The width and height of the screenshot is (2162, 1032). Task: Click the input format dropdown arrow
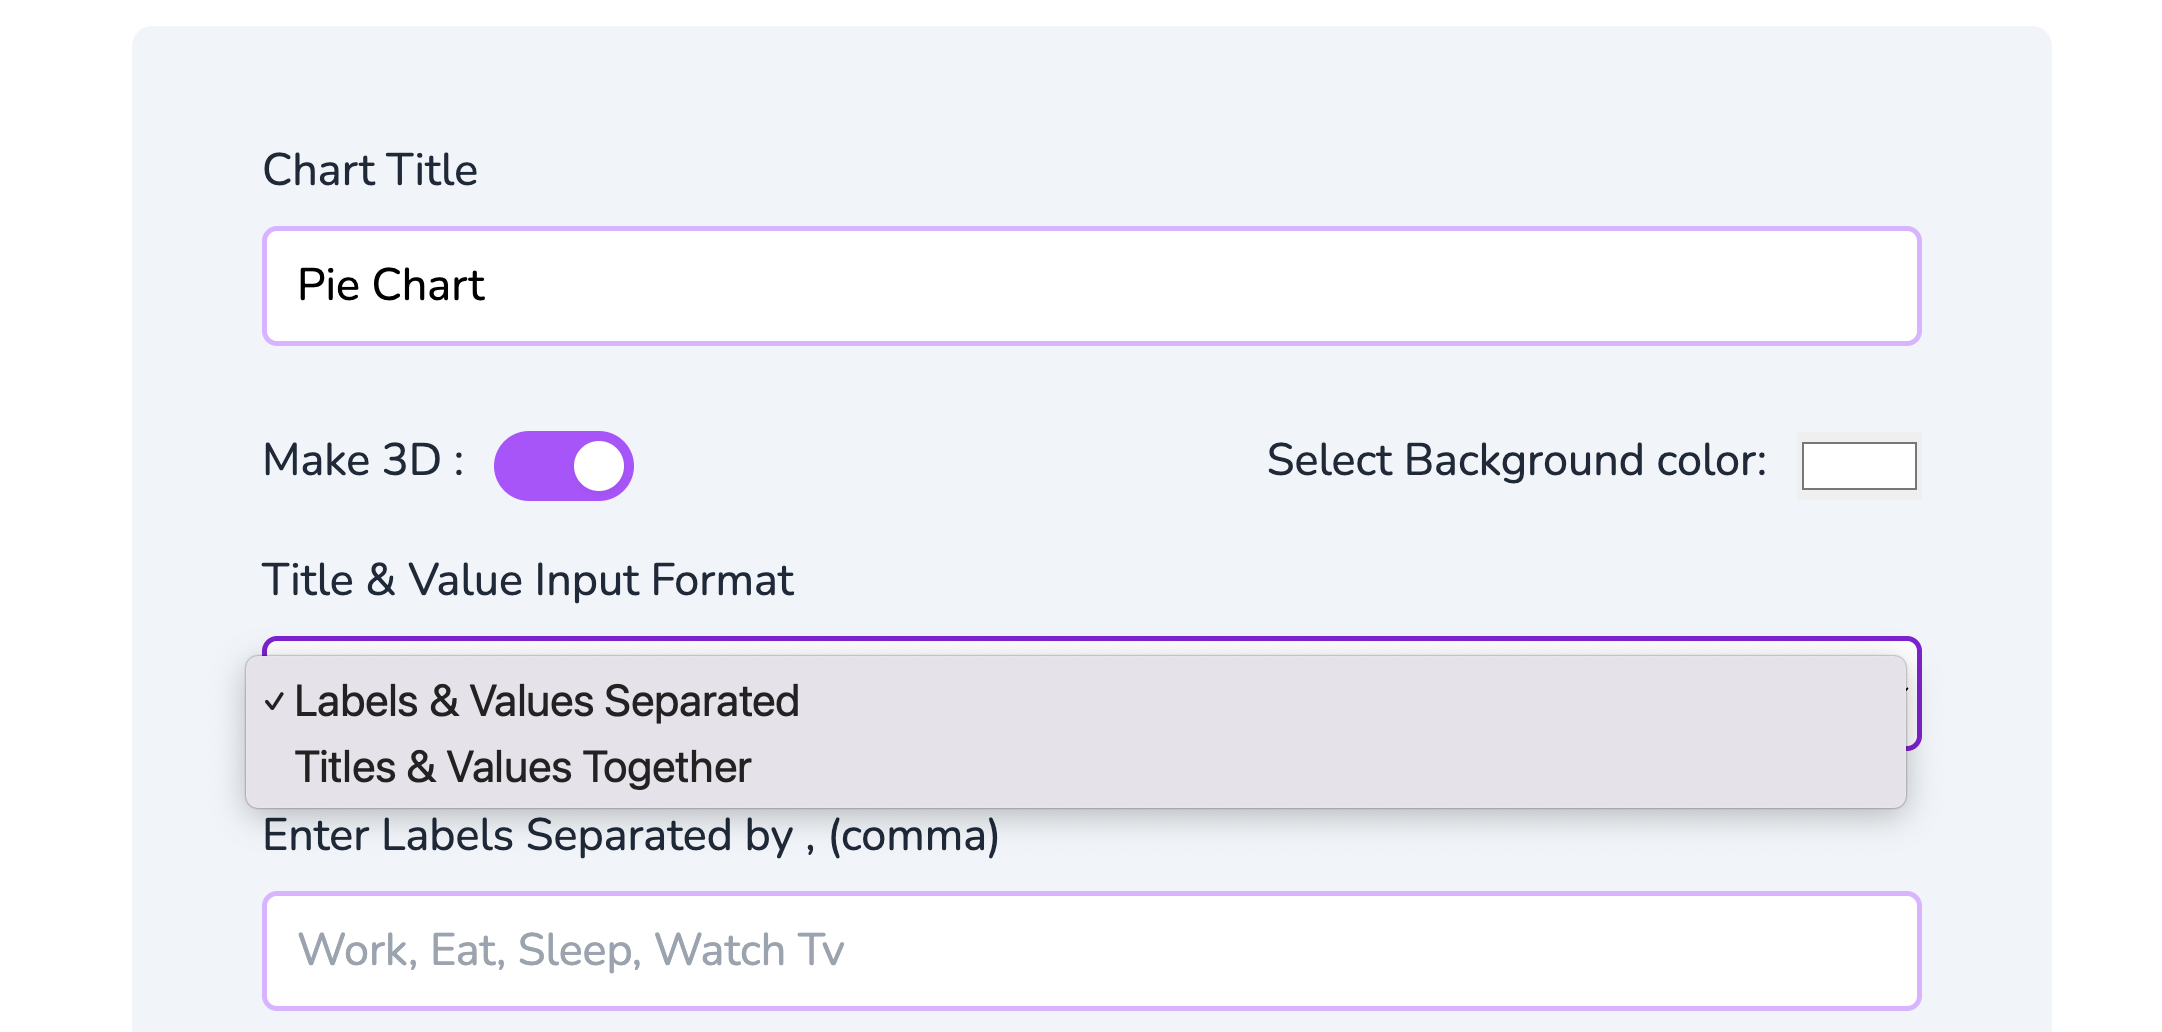1910,692
